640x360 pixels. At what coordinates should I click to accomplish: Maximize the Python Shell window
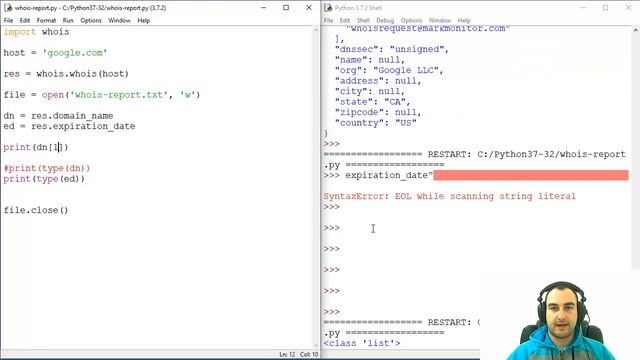pos(605,8)
